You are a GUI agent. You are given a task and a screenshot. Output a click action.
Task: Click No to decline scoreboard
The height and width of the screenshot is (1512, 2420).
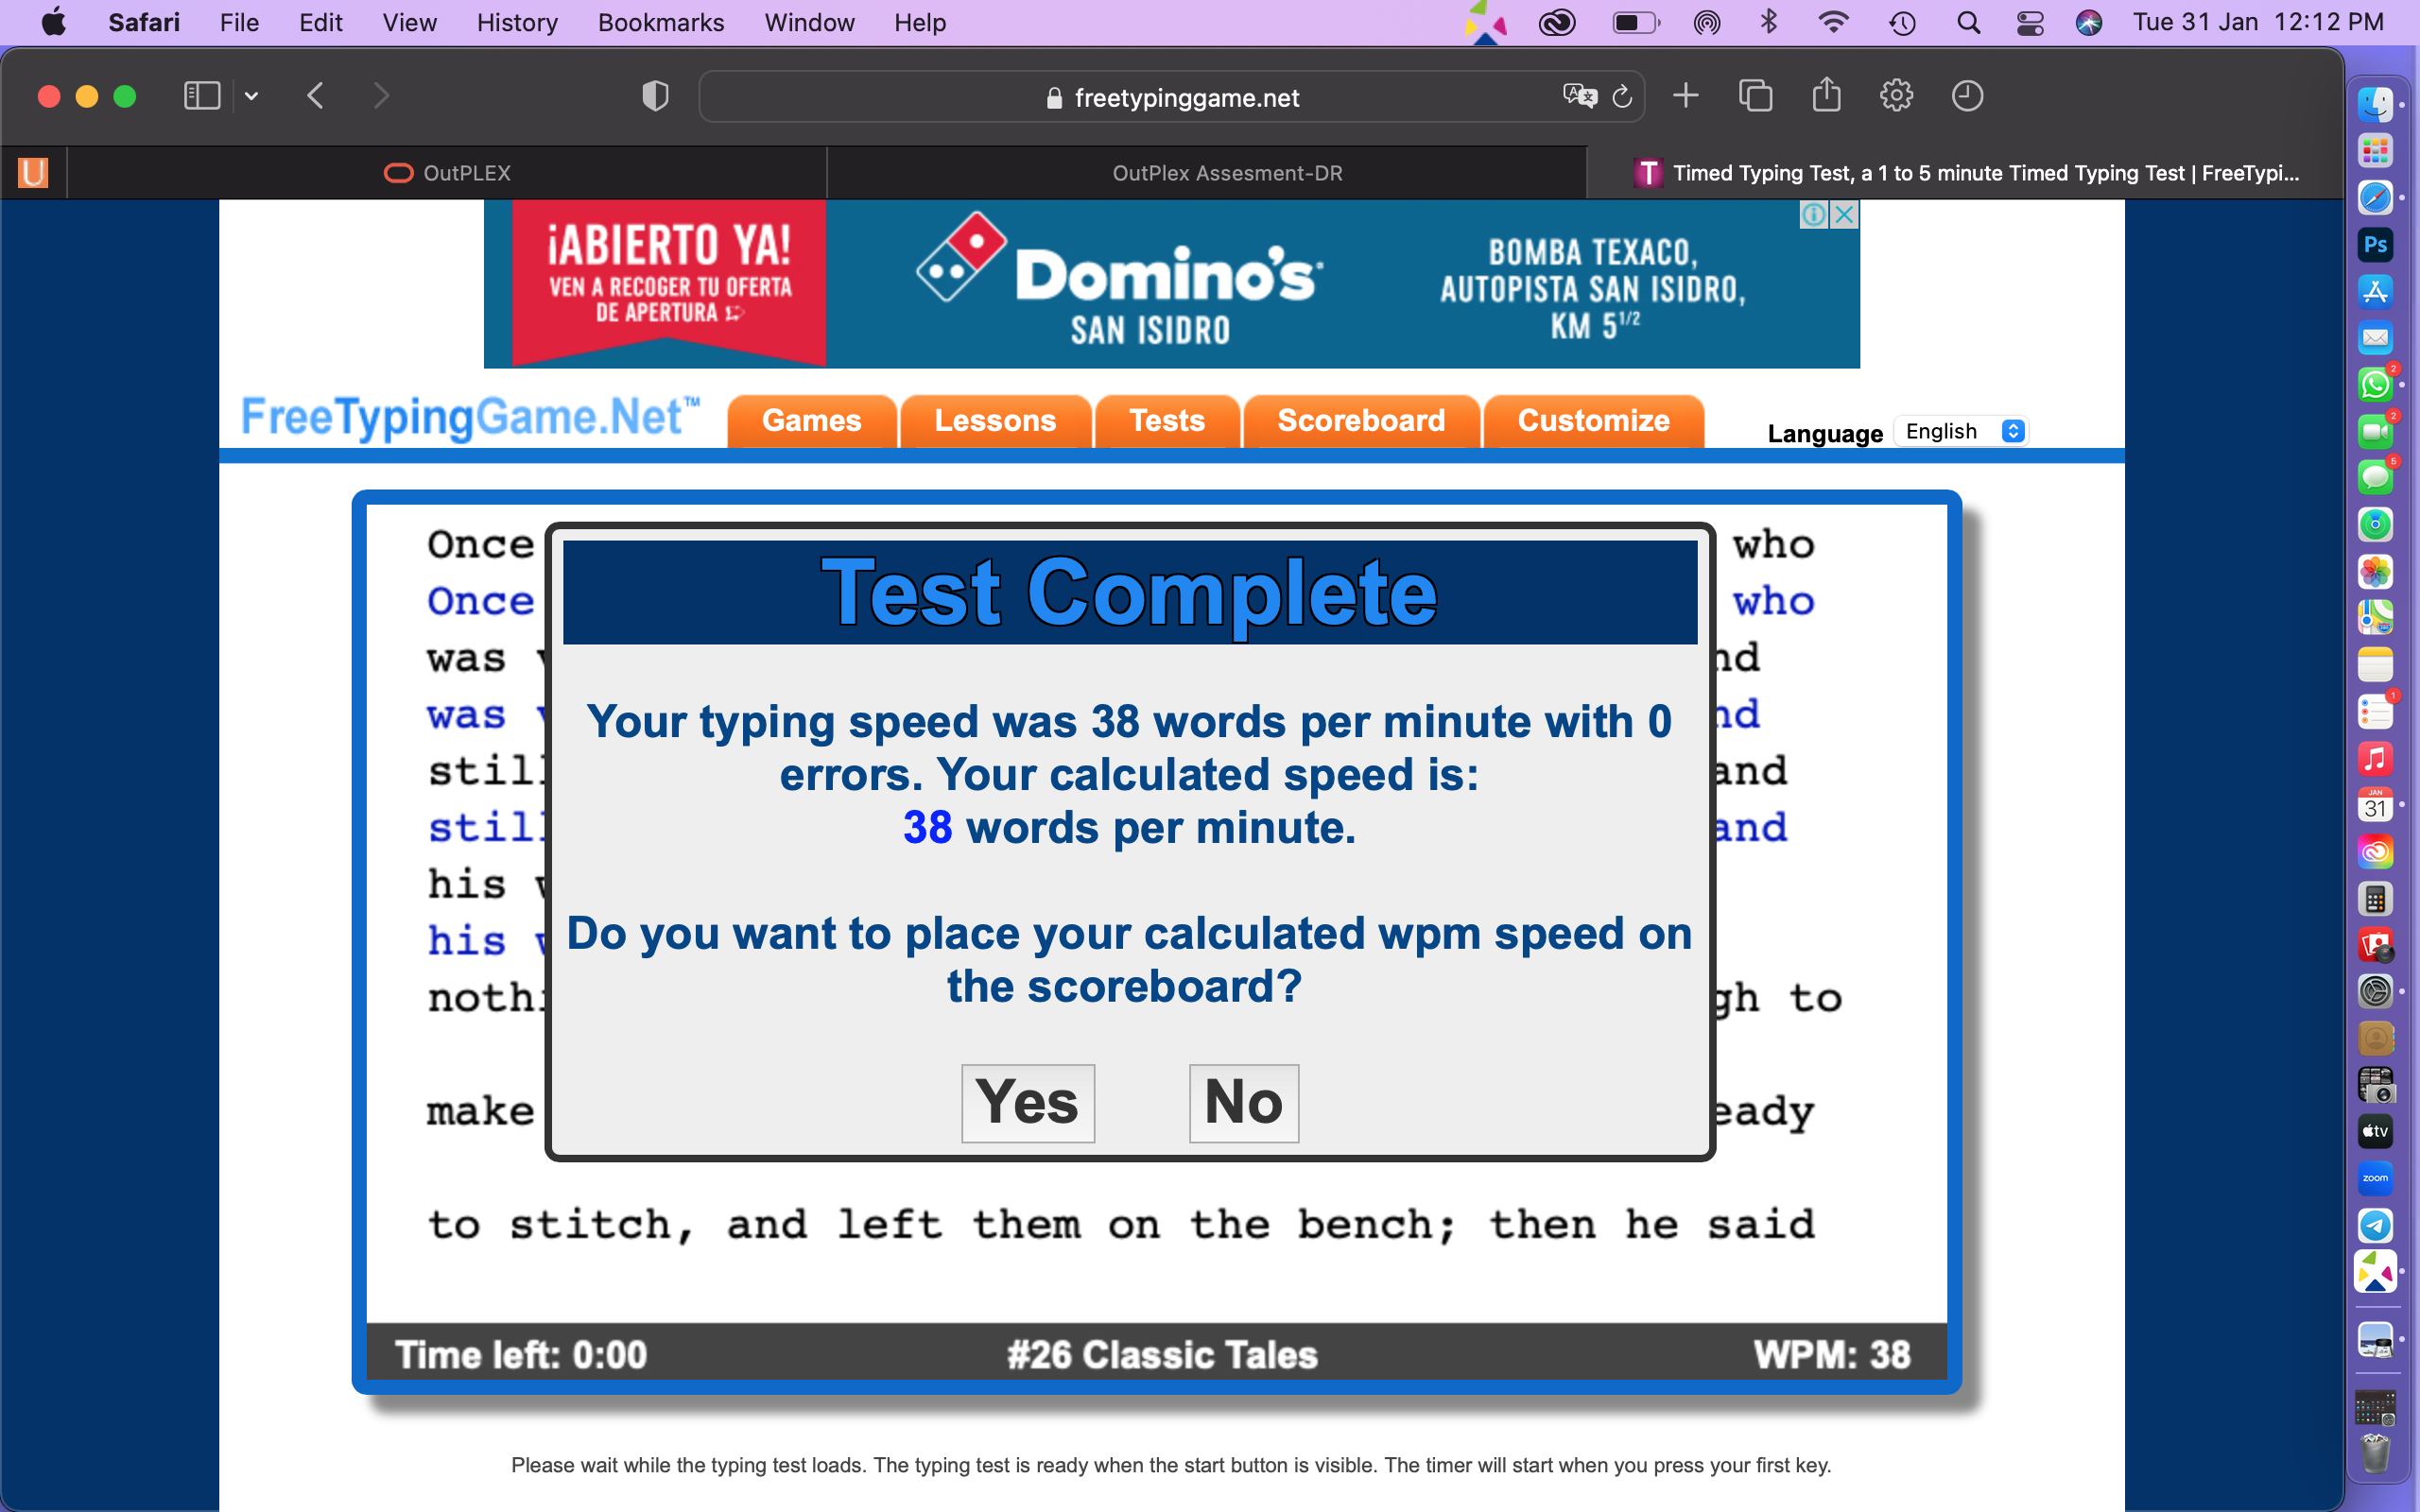pyautogui.click(x=1243, y=1102)
